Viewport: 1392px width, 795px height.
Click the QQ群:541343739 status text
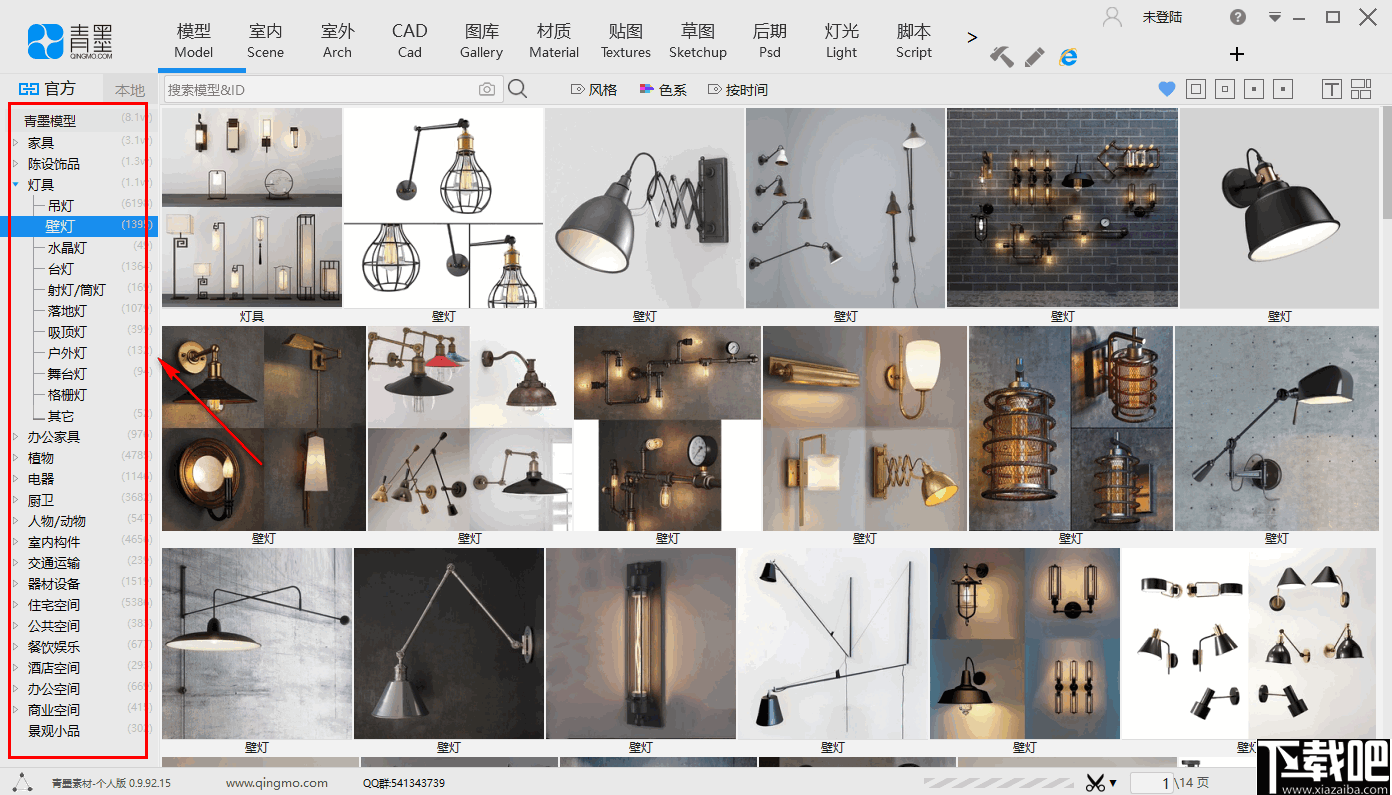click(x=404, y=783)
